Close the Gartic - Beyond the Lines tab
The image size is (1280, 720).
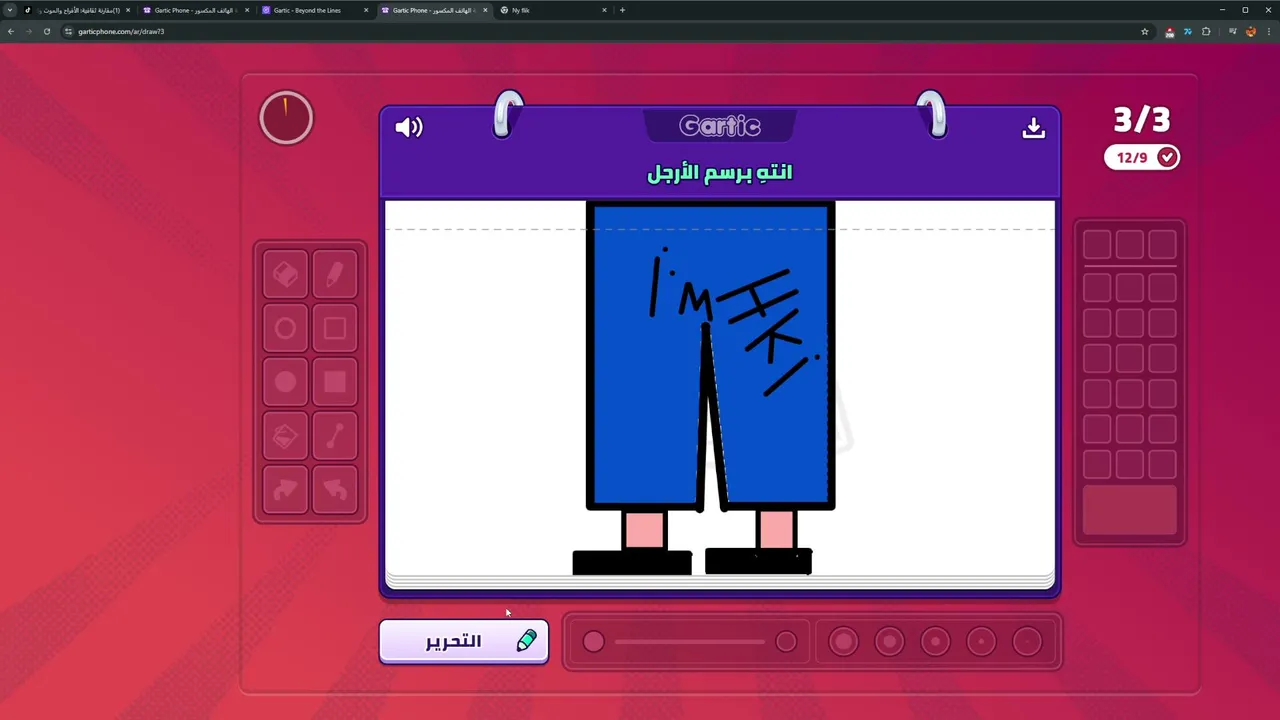(366, 10)
